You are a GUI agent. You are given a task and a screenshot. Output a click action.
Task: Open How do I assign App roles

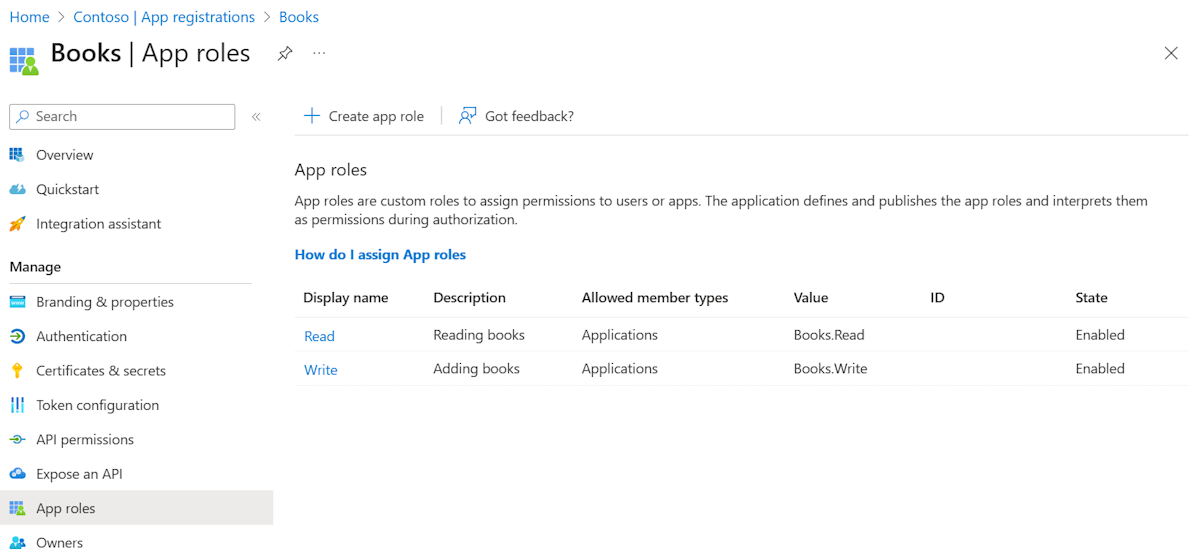tap(380, 255)
